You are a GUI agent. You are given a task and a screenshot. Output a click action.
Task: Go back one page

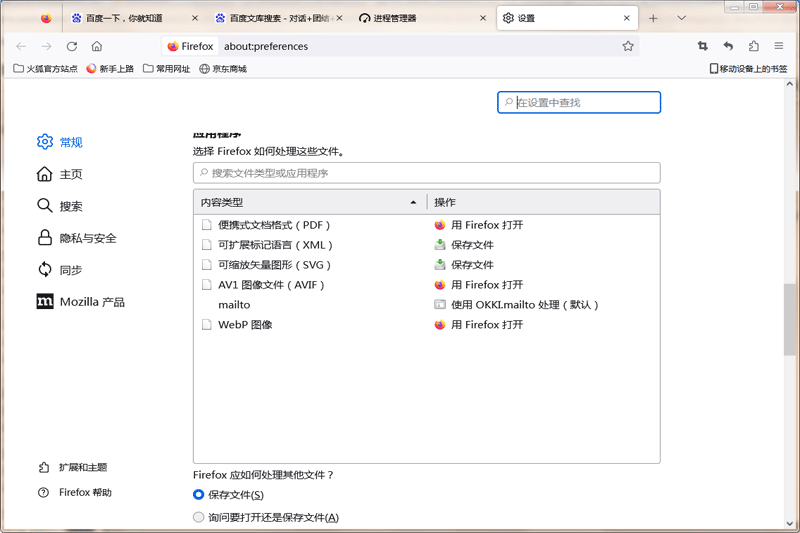(21, 46)
